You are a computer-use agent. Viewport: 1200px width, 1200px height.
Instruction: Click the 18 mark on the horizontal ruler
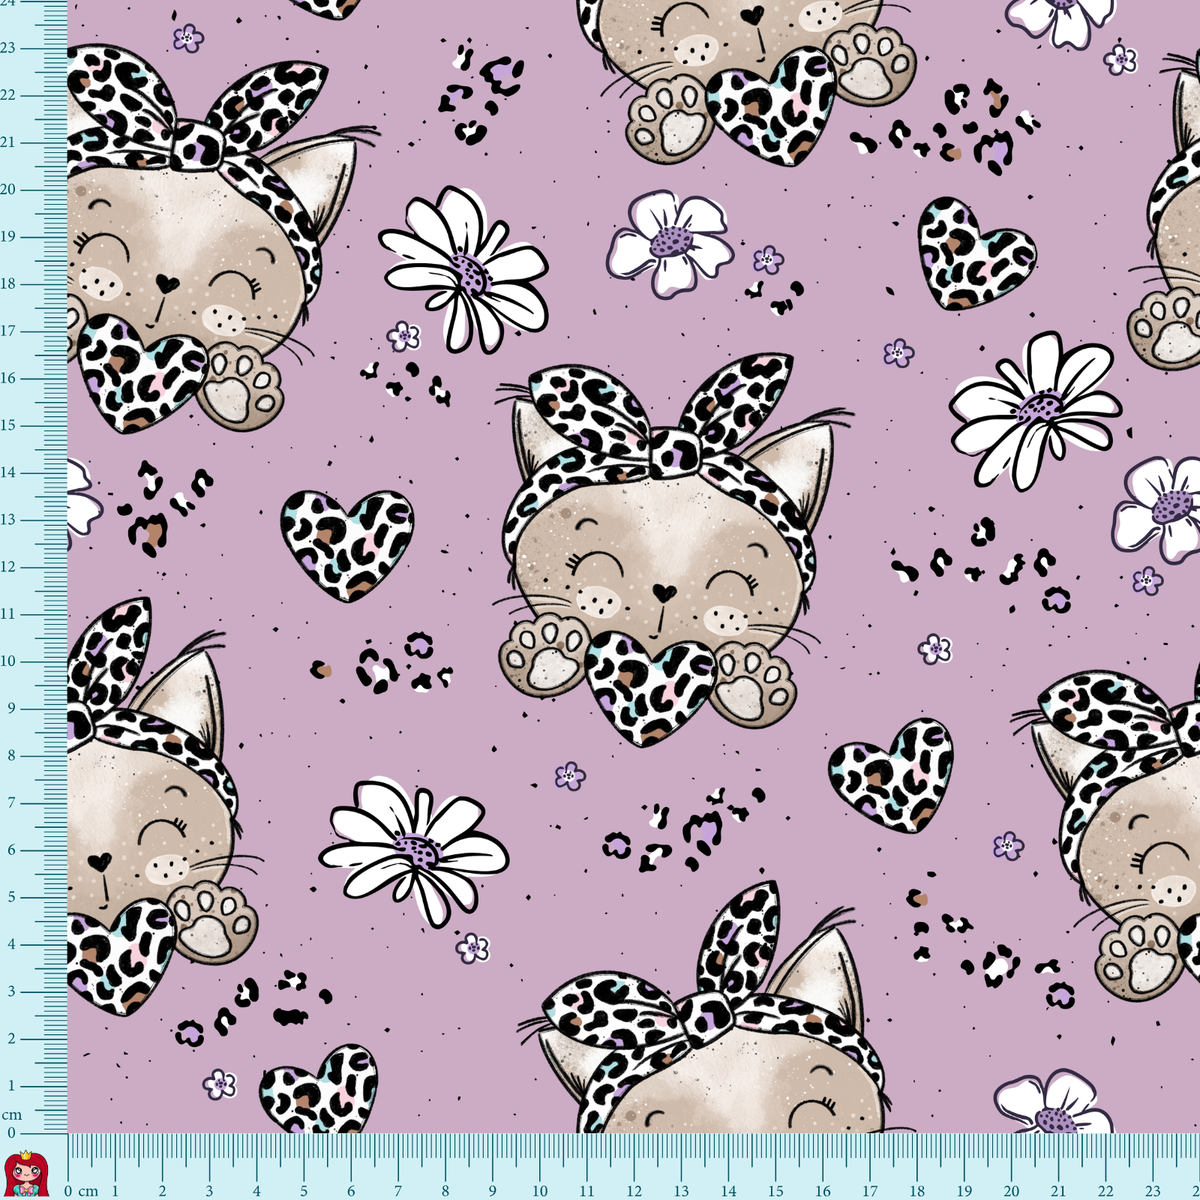click(917, 1190)
